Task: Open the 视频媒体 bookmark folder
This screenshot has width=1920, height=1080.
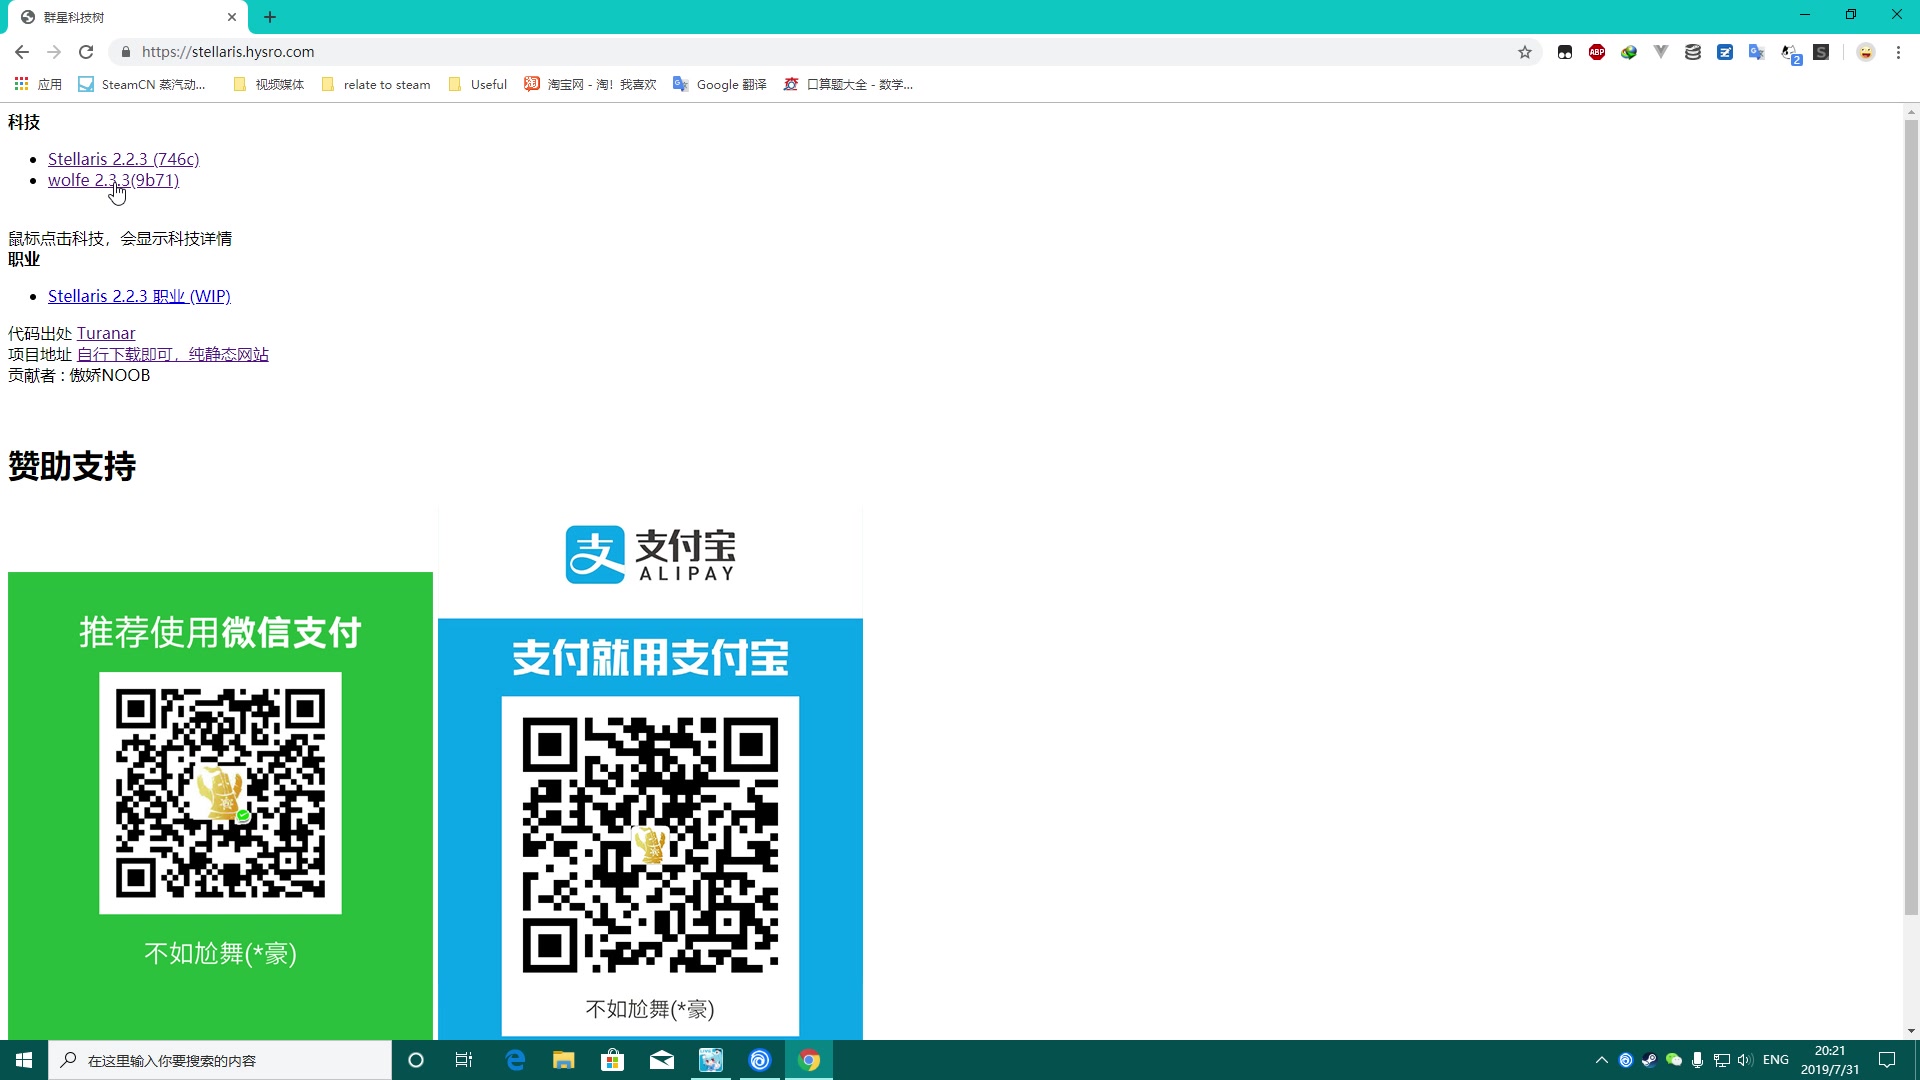Action: [268, 84]
